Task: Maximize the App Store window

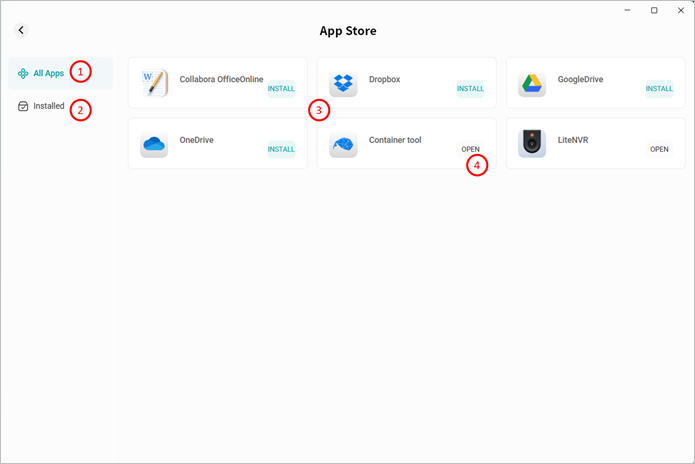Action: [654, 10]
